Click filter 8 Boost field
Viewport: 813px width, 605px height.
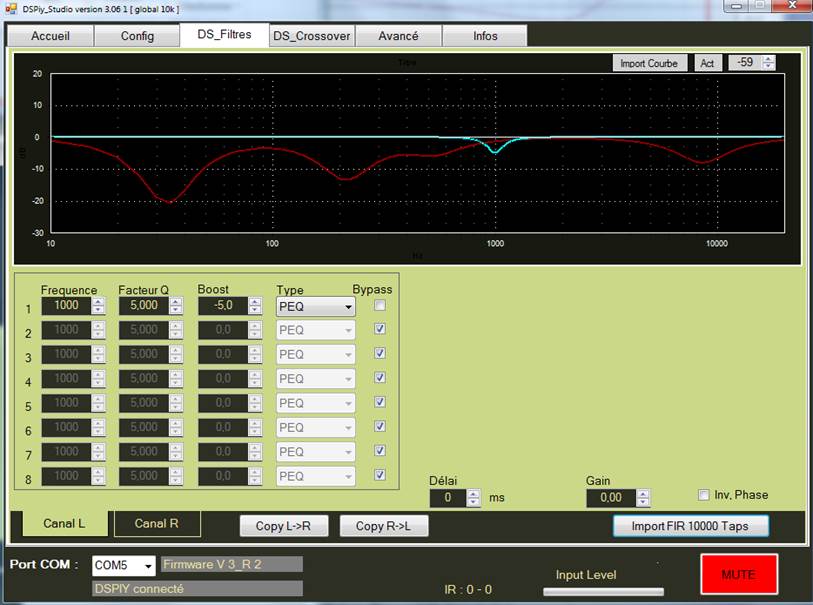(x=223, y=476)
